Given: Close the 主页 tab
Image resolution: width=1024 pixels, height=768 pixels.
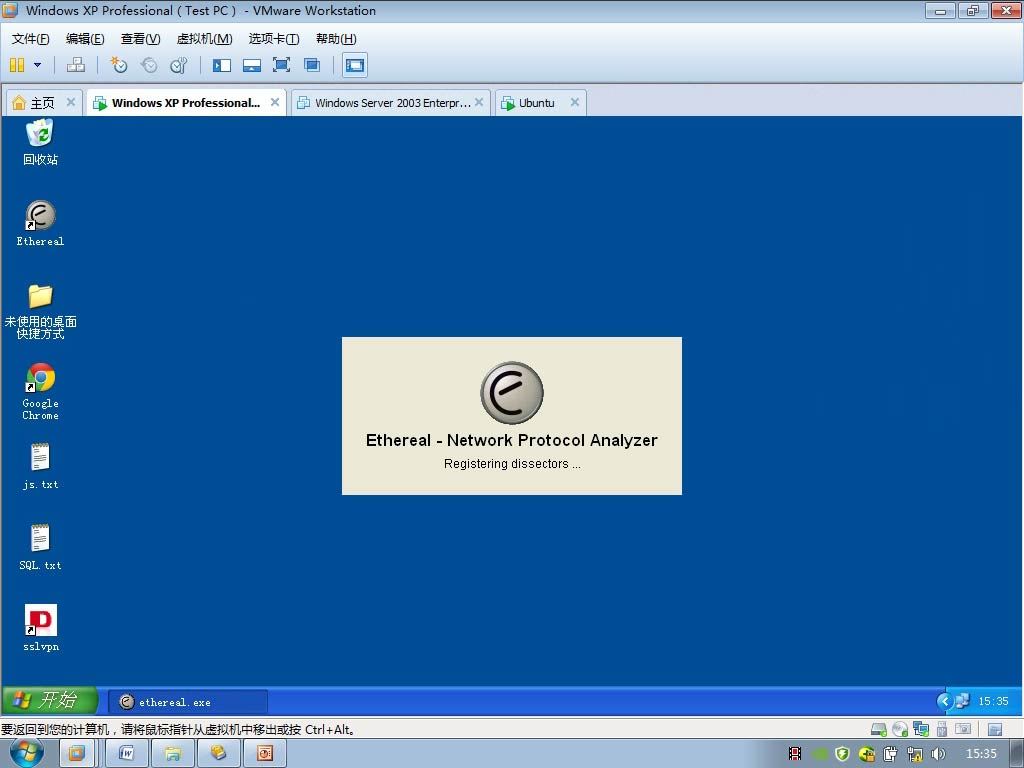Looking at the screenshot, I should click(71, 102).
